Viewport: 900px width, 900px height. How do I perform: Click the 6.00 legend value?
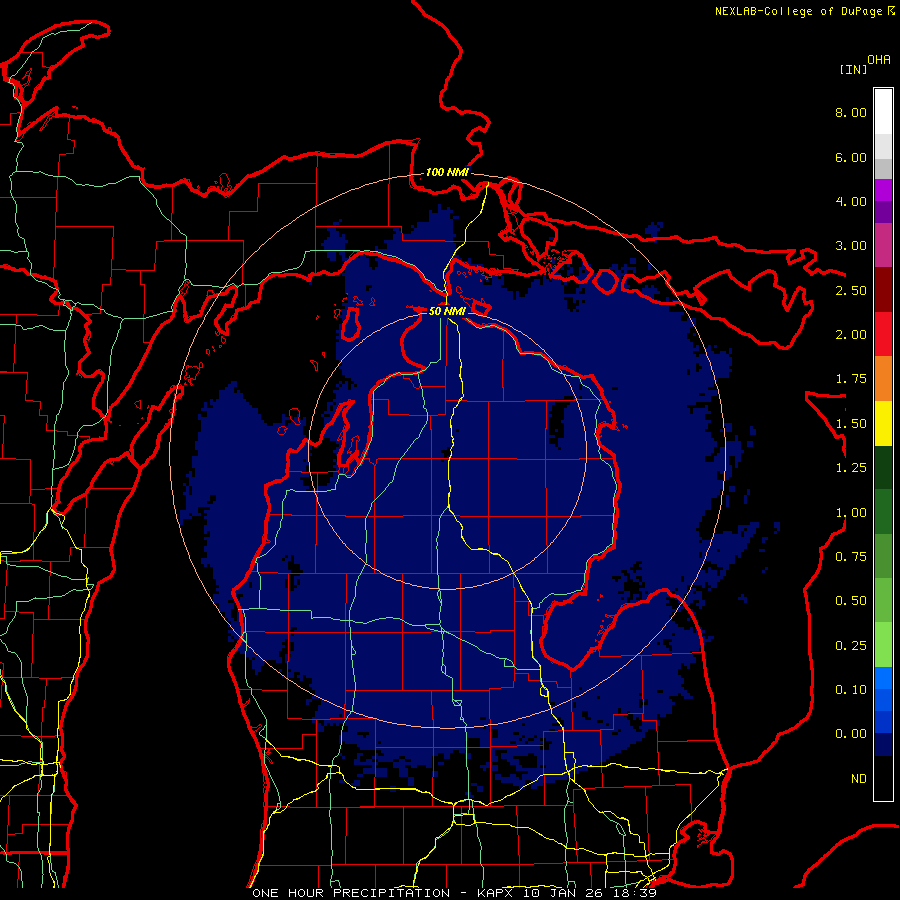pyautogui.click(x=851, y=157)
